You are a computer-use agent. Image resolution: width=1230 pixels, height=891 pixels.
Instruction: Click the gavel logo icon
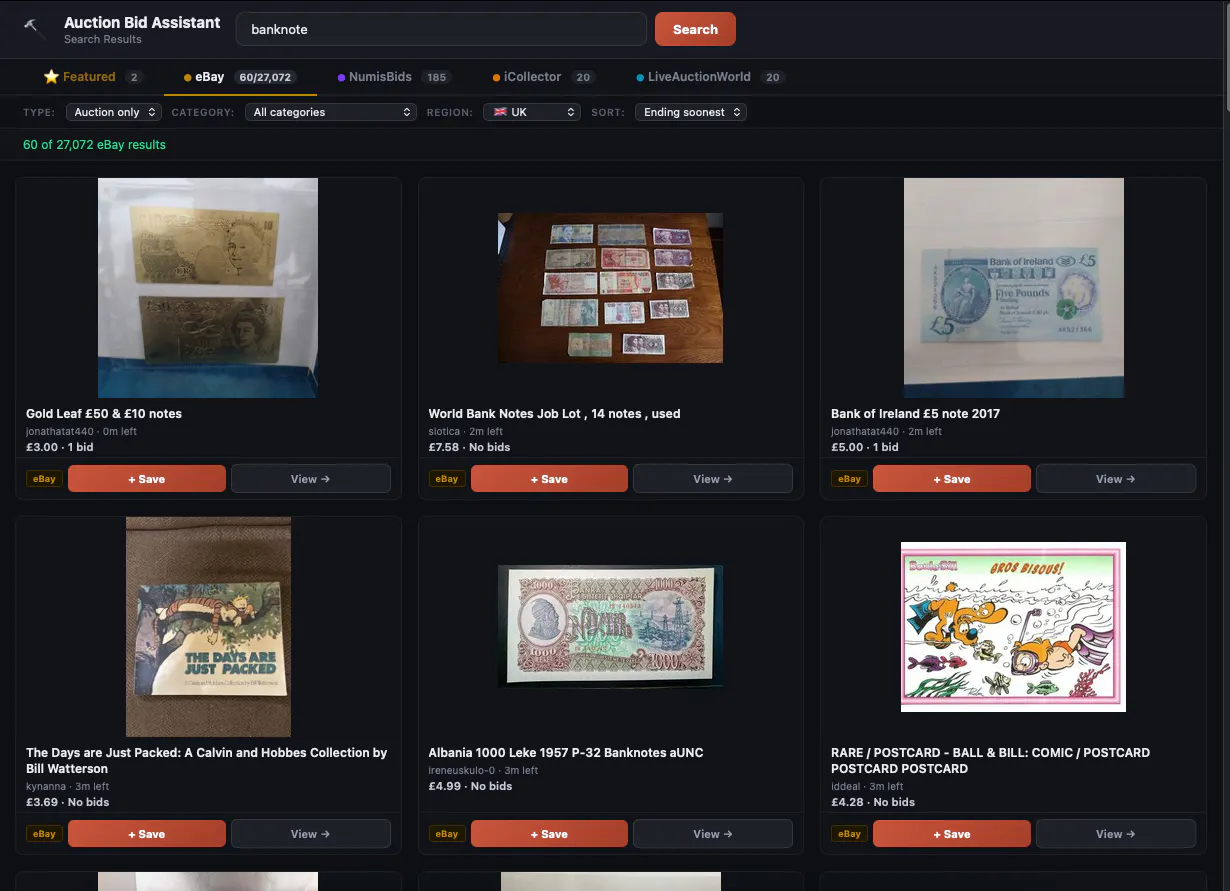35,28
